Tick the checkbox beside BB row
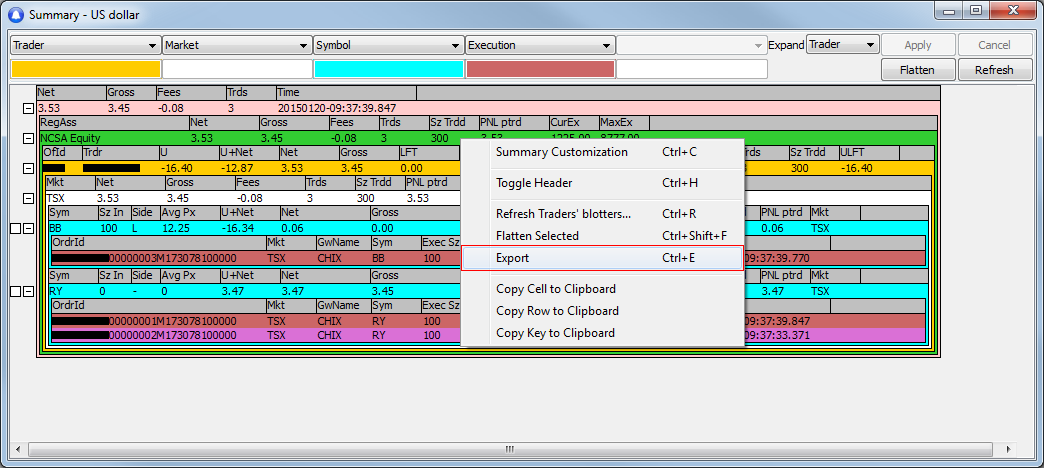 click(15, 229)
